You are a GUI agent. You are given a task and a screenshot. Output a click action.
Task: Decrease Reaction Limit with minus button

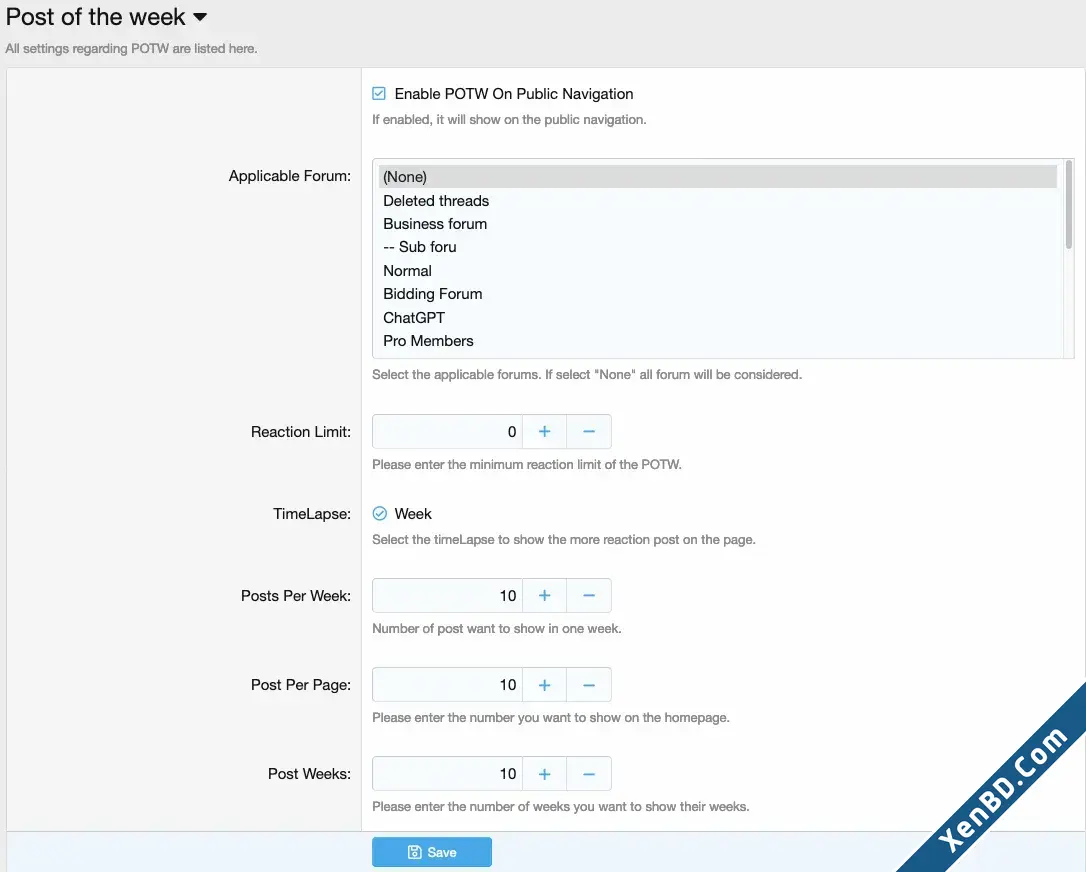589,431
